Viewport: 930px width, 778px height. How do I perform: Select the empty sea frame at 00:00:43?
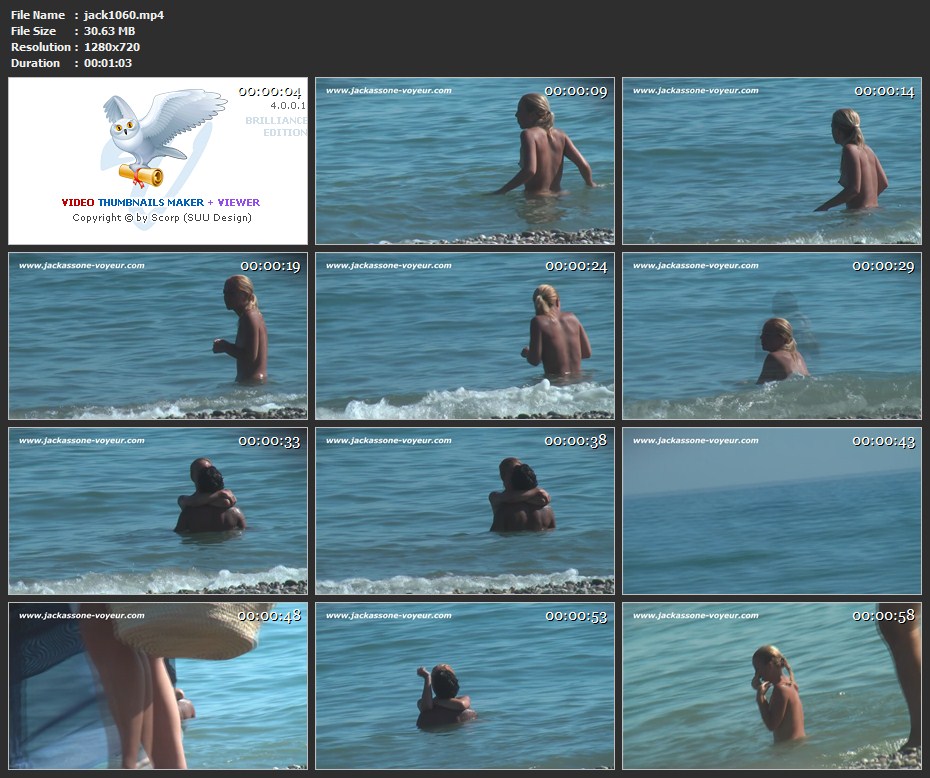coord(772,511)
